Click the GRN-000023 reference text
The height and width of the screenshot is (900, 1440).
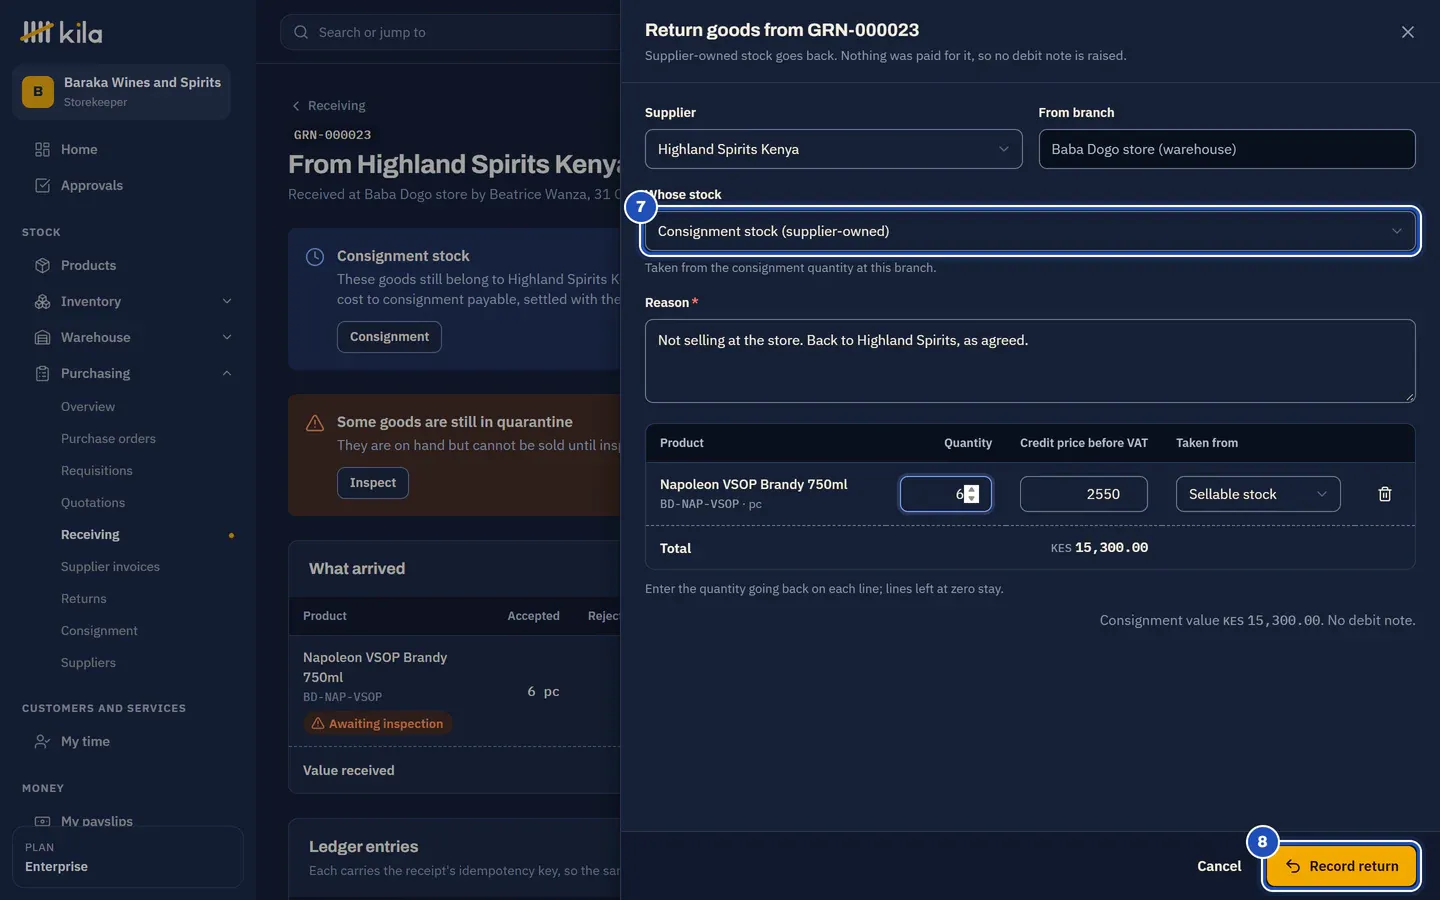coord(332,135)
